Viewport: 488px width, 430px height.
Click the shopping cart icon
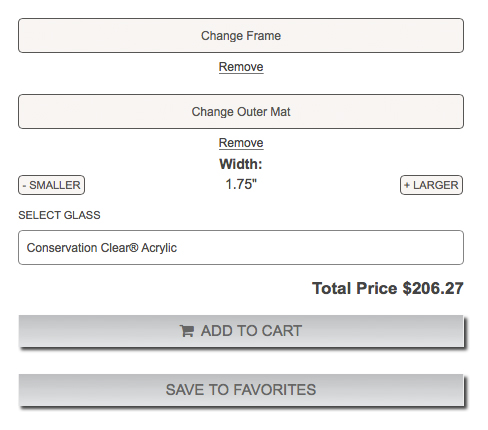(x=187, y=331)
